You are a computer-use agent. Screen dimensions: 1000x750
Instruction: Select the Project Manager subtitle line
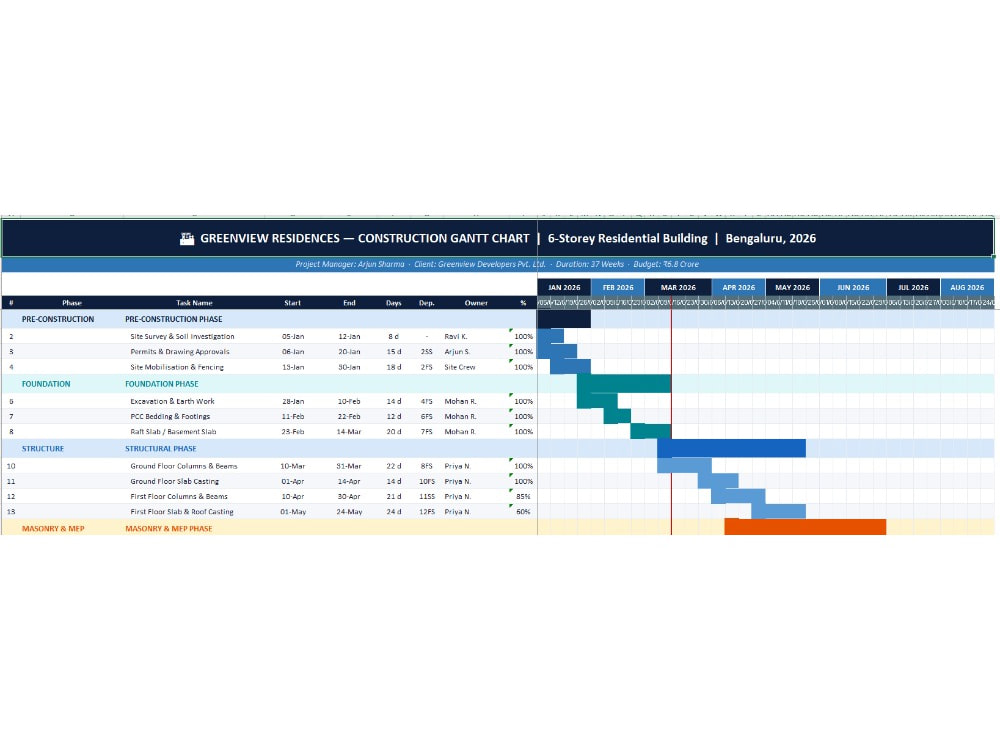click(497, 264)
